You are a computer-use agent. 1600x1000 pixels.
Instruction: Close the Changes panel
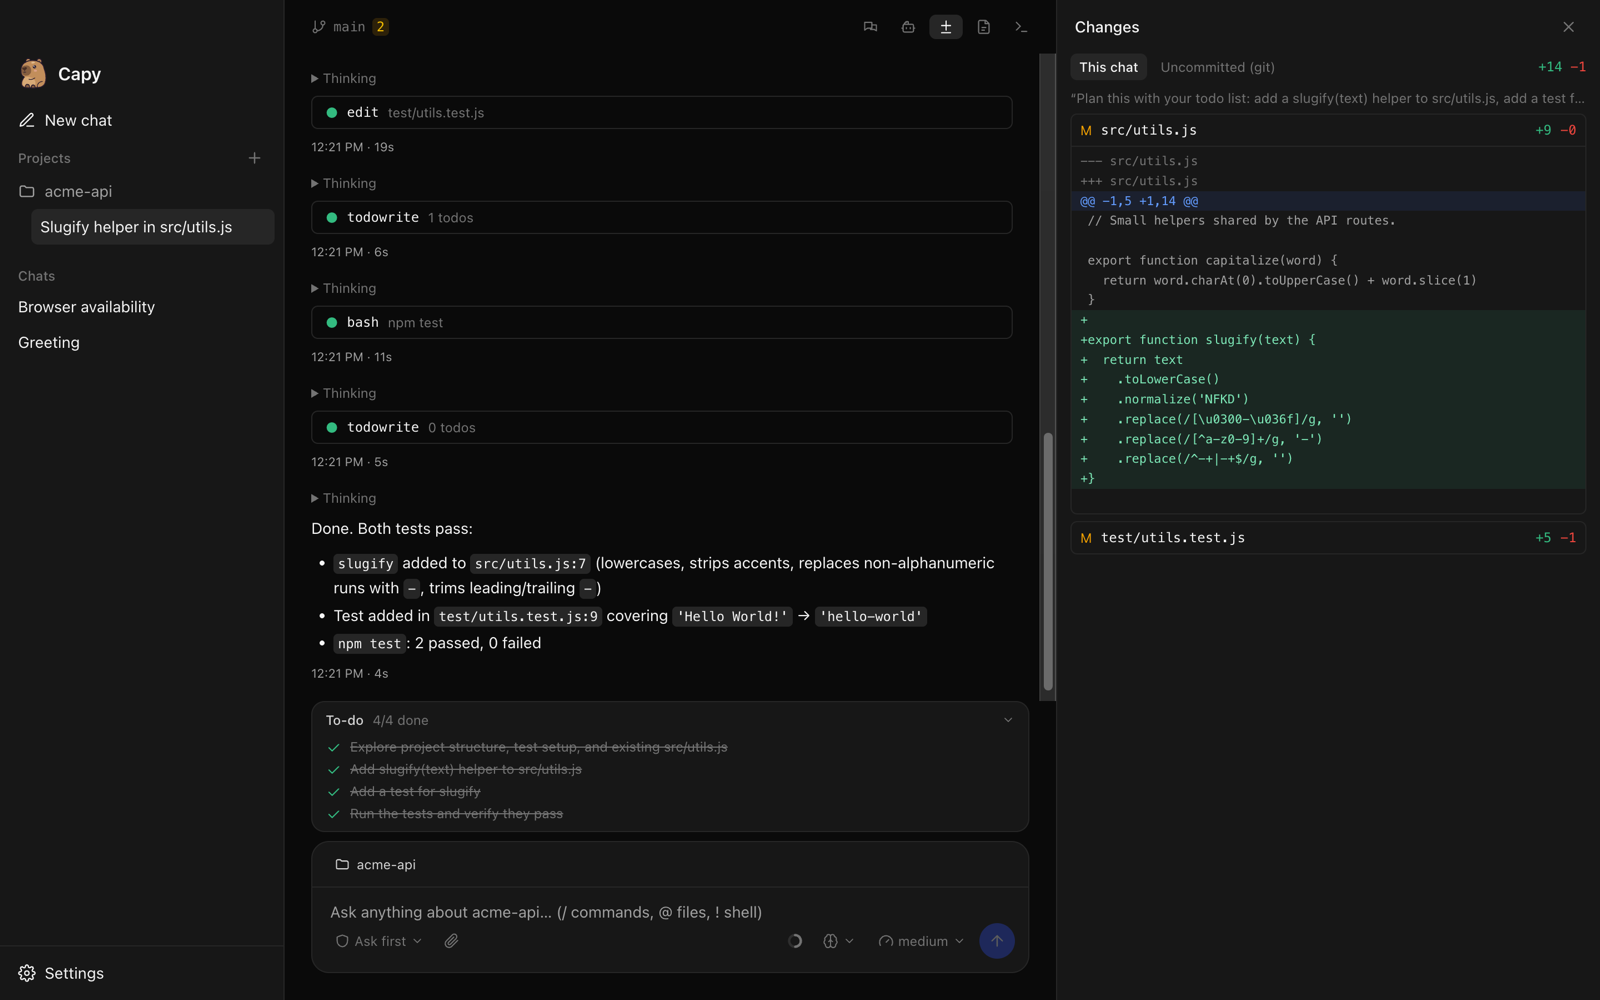(x=1568, y=27)
